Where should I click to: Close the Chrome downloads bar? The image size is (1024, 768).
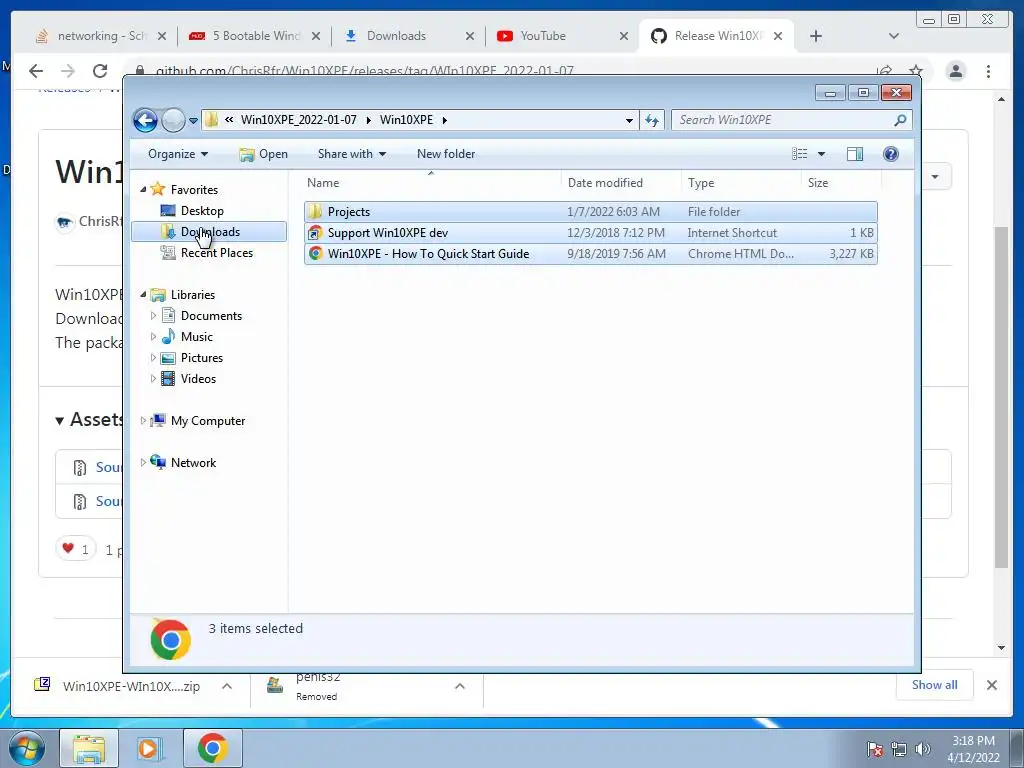click(x=991, y=684)
